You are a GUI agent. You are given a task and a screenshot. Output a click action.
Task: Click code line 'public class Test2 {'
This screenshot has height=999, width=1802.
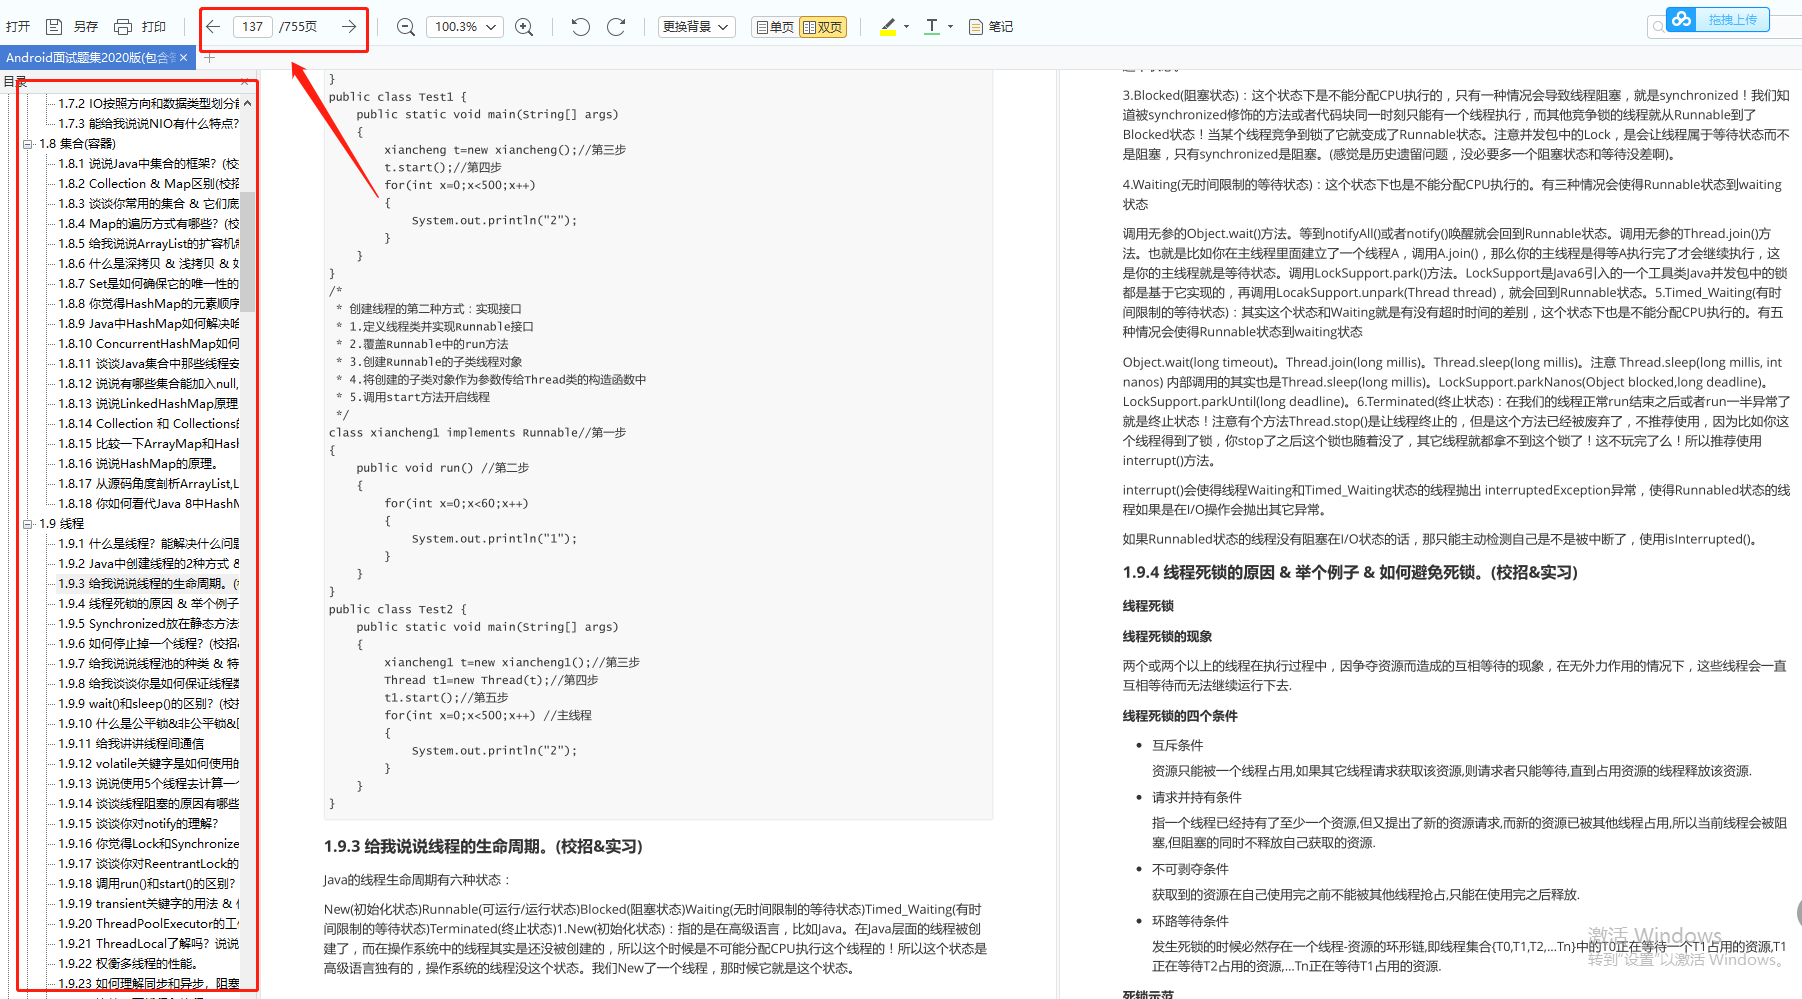tap(398, 609)
